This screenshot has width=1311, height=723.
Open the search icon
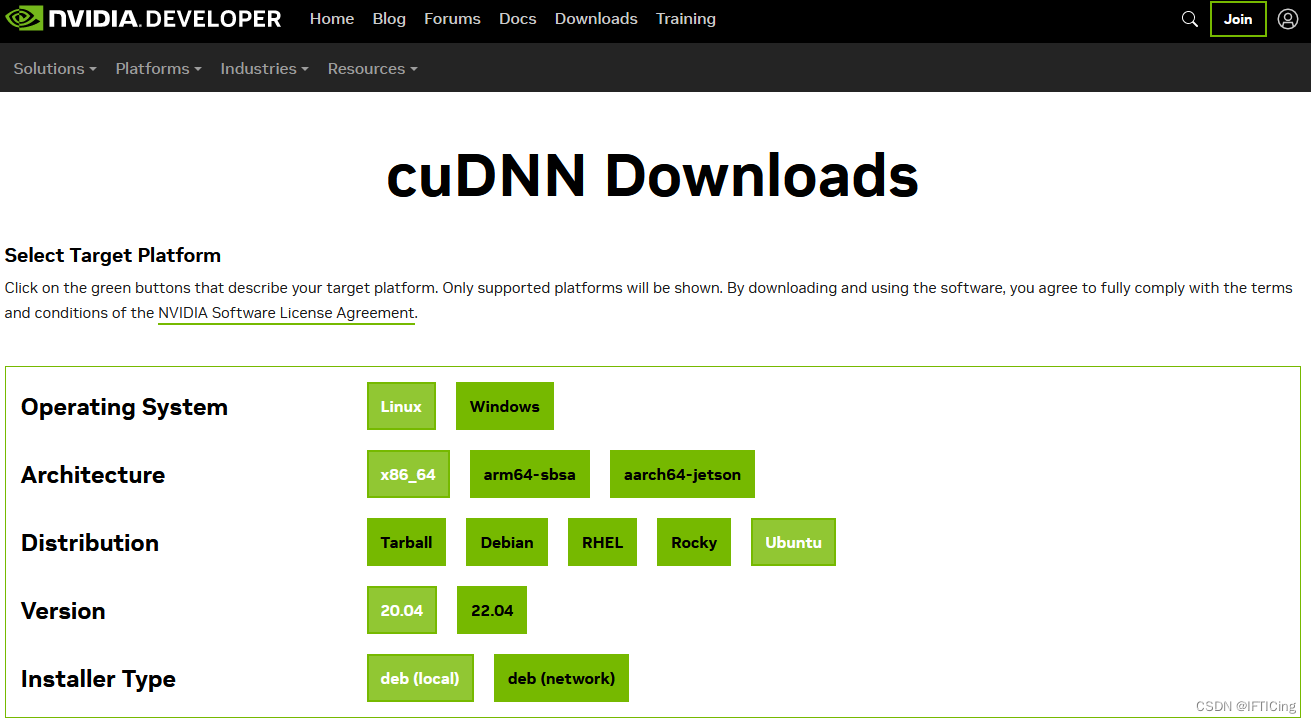point(1189,18)
